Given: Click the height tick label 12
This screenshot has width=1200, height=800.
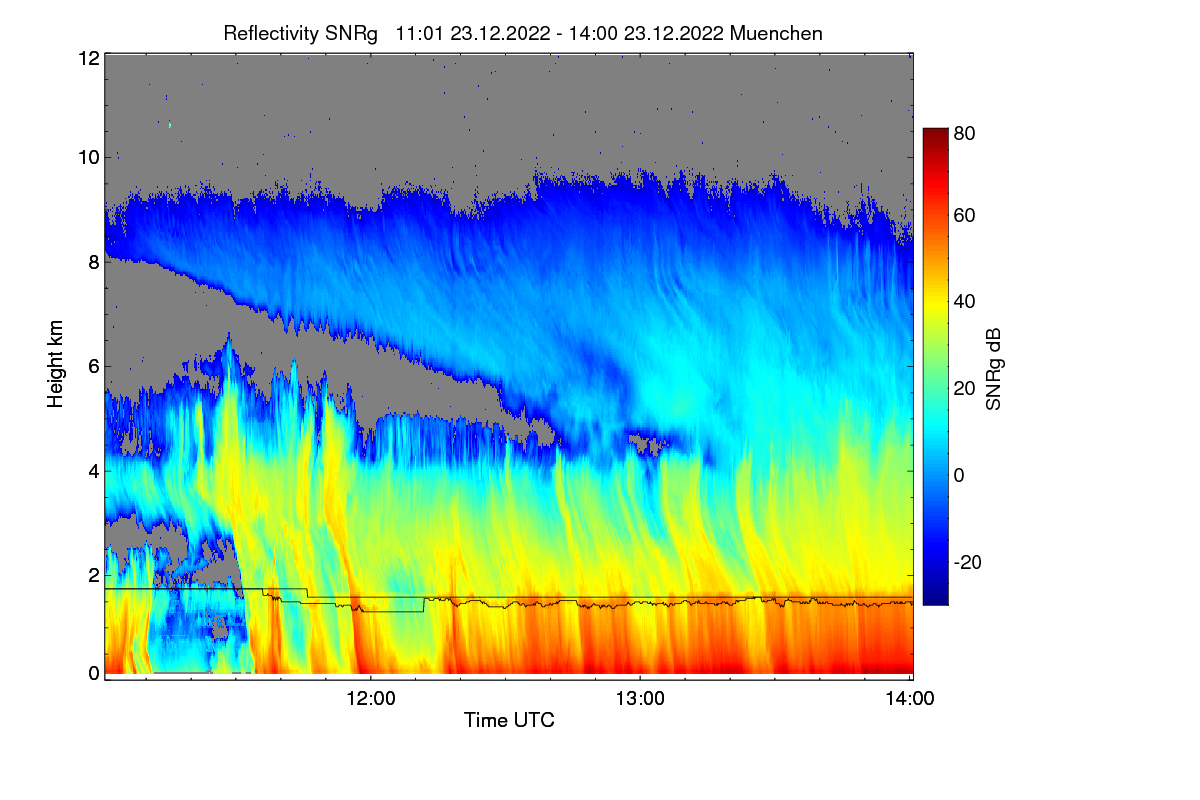Looking at the screenshot, I should click(x=88, y=58).
